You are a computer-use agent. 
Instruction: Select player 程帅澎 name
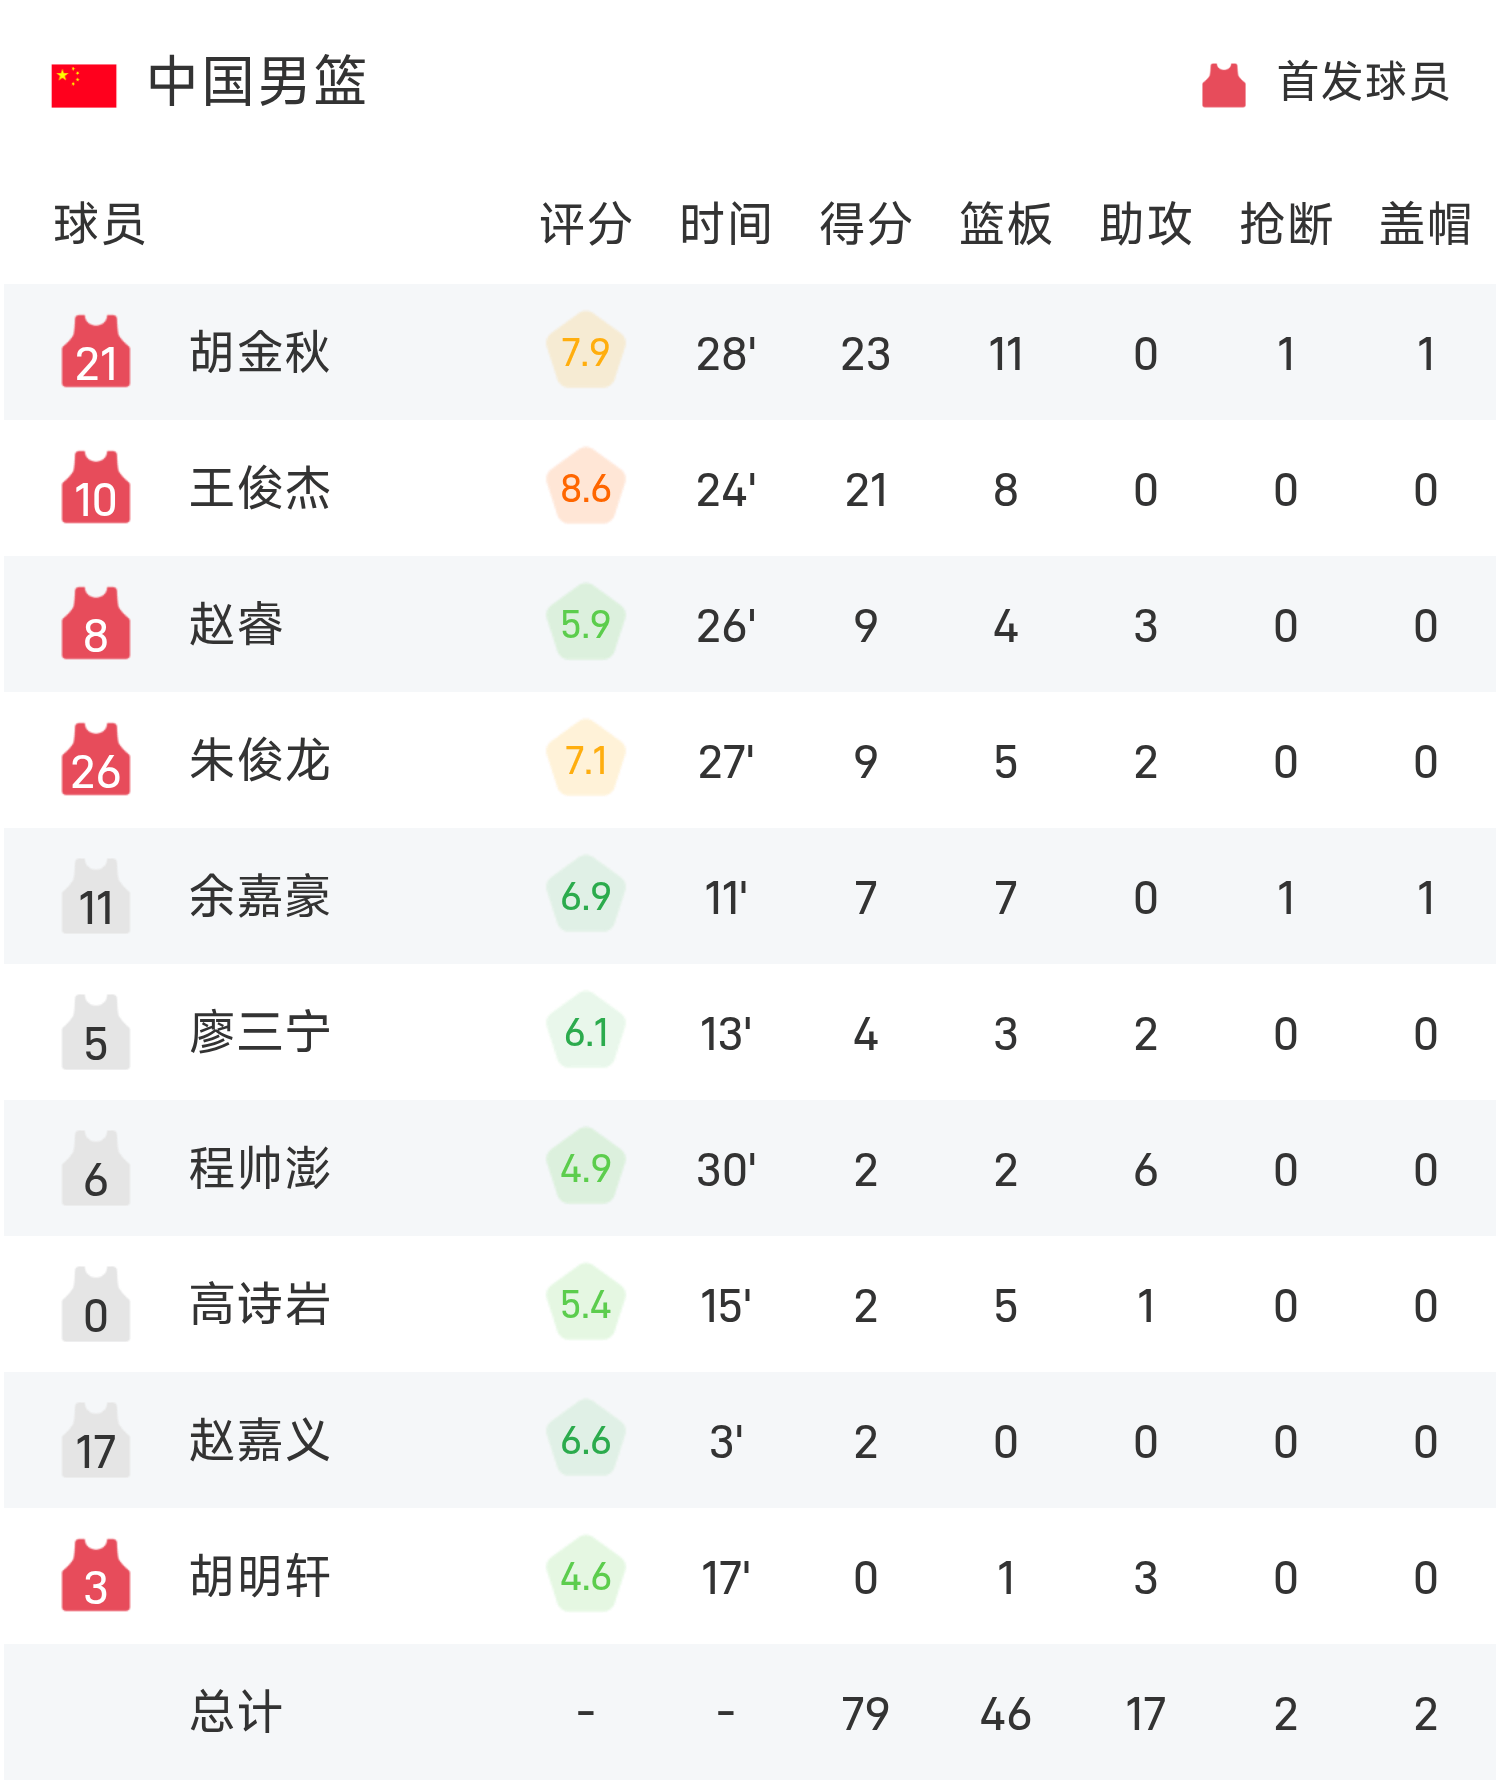tap(260, 1168)
